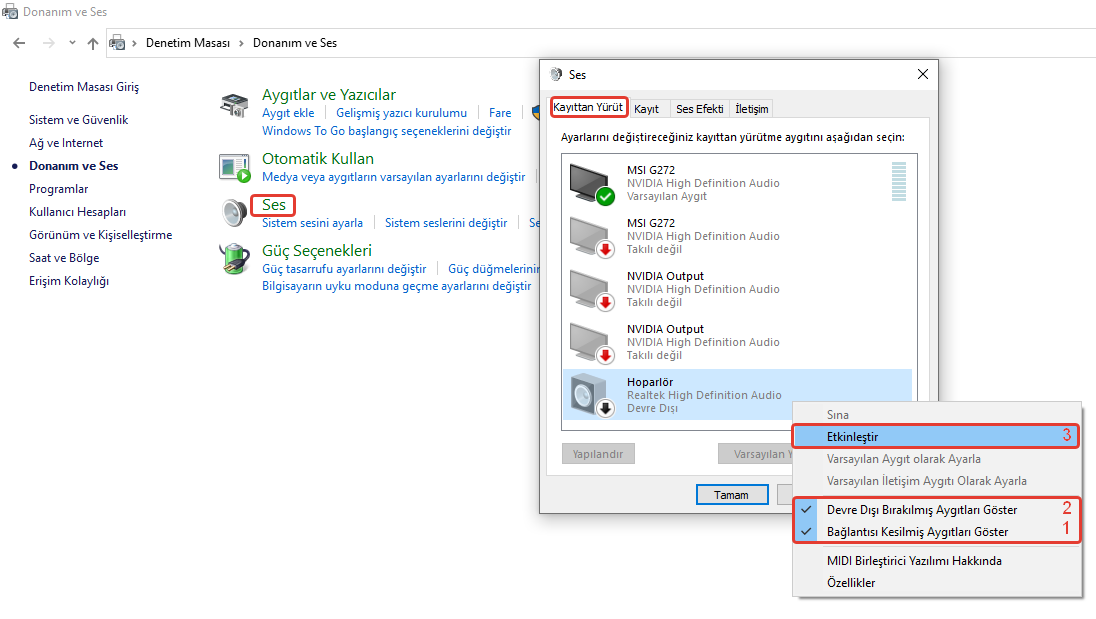Toggle Bağlantısı Kesilmiş Aygıtları Göster option
1096x619 pixels.
[x=917, y=532]
